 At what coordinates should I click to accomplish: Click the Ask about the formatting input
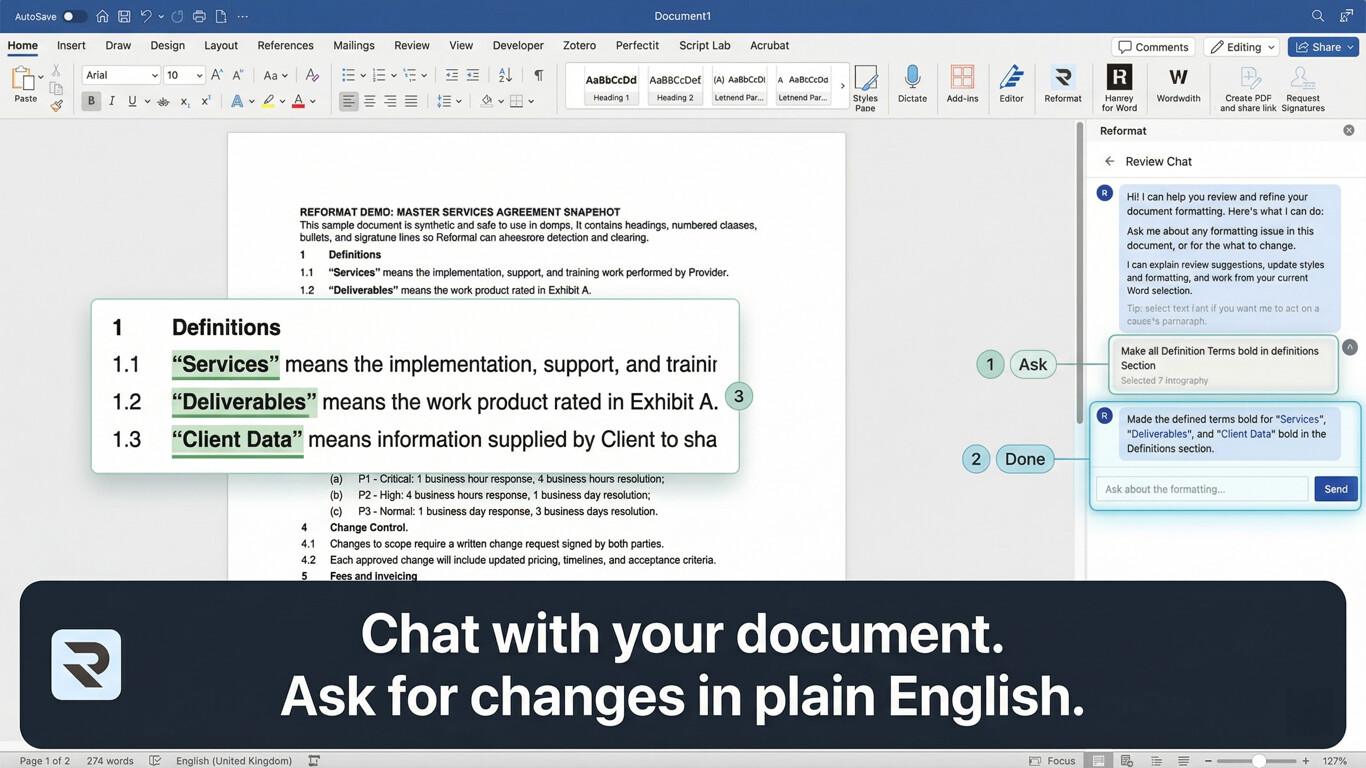tap(1202, 489)
